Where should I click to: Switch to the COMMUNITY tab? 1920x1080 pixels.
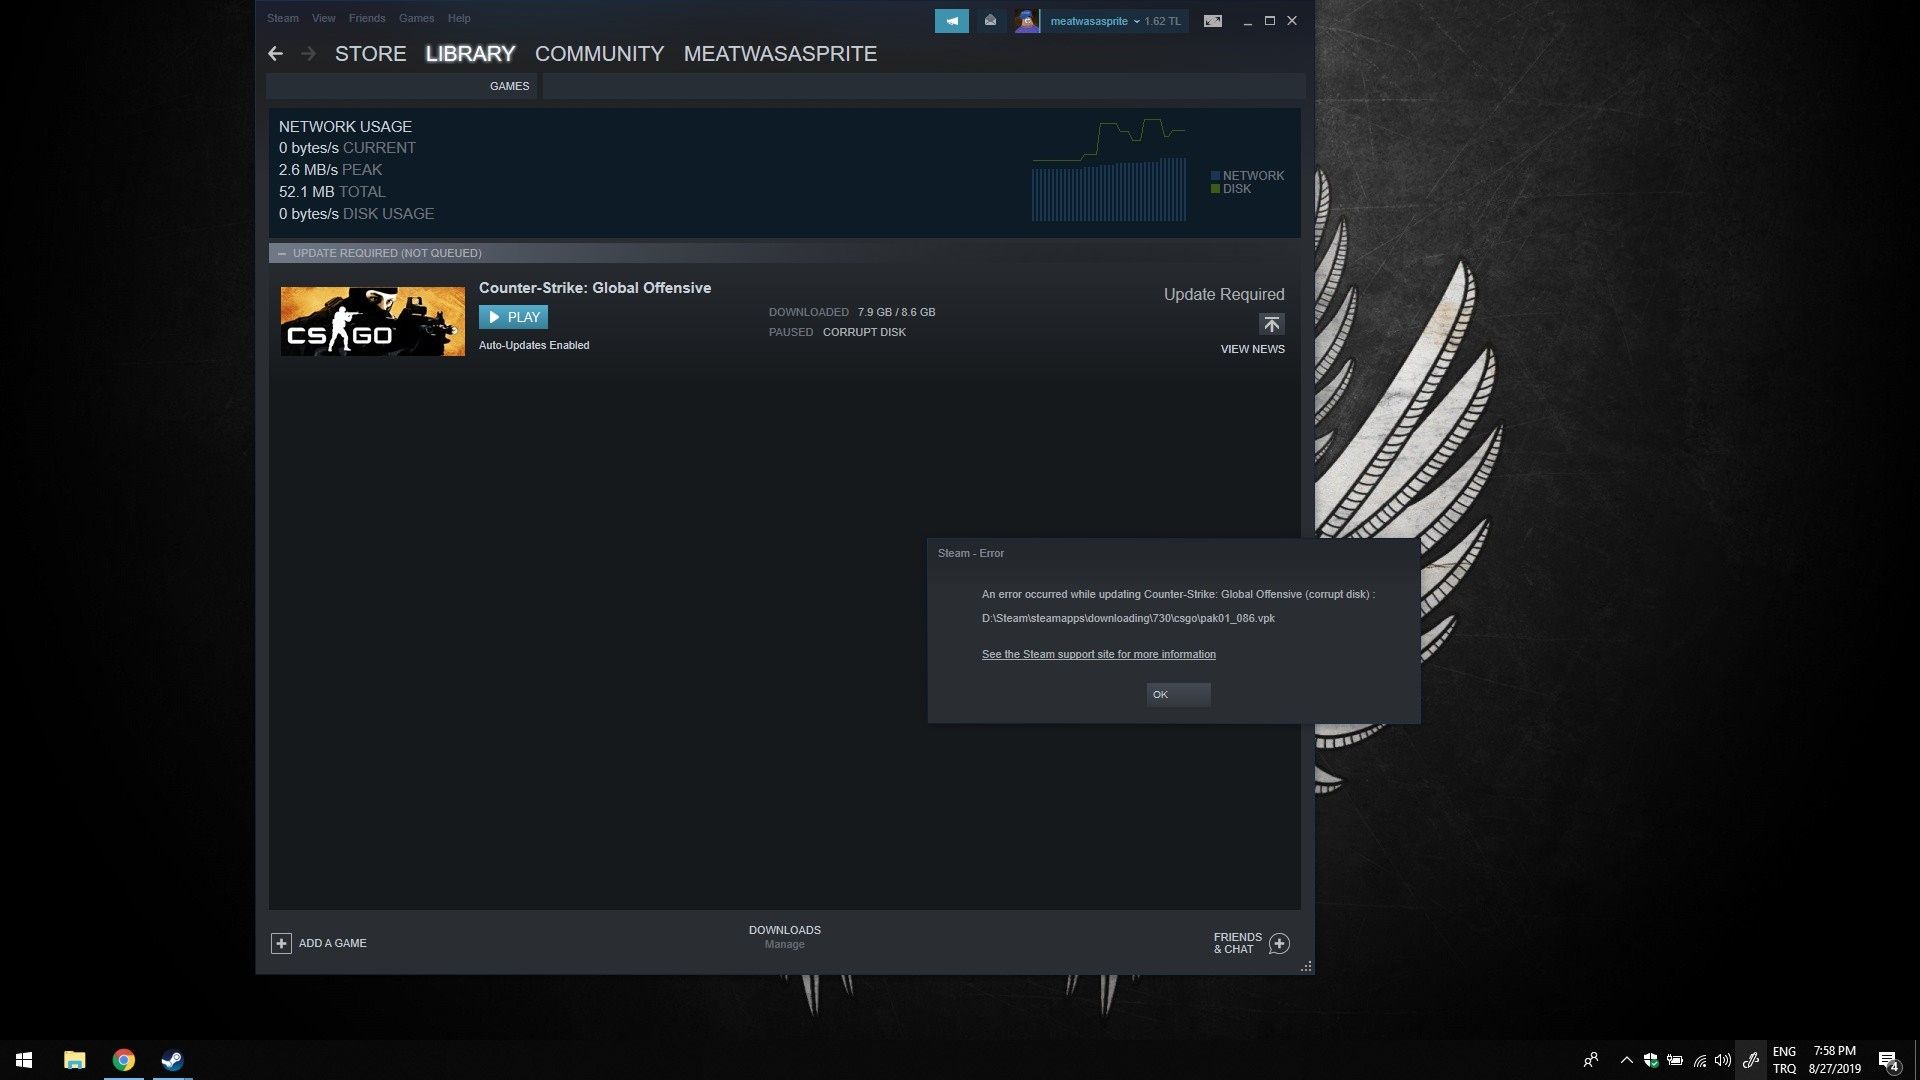tap(599, 54)
